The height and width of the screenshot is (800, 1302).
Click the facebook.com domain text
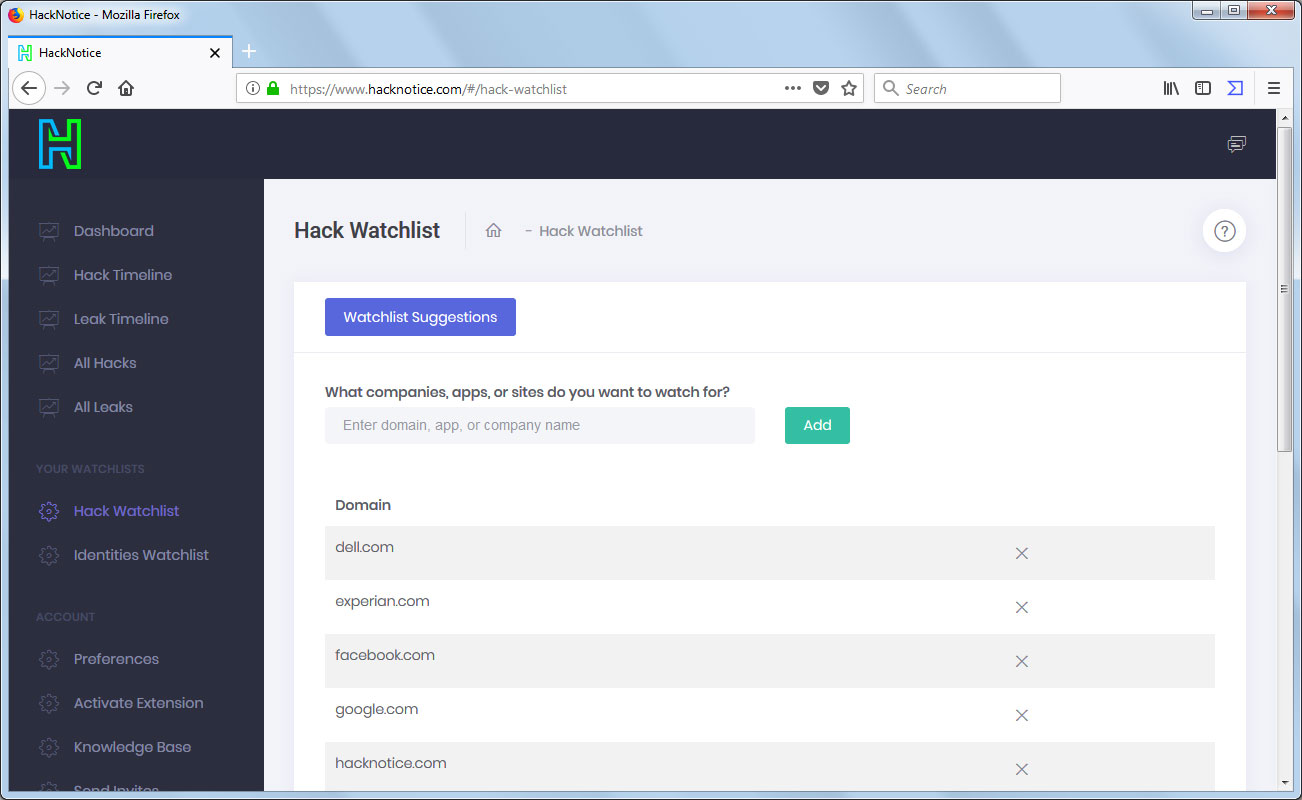point(385,655)
